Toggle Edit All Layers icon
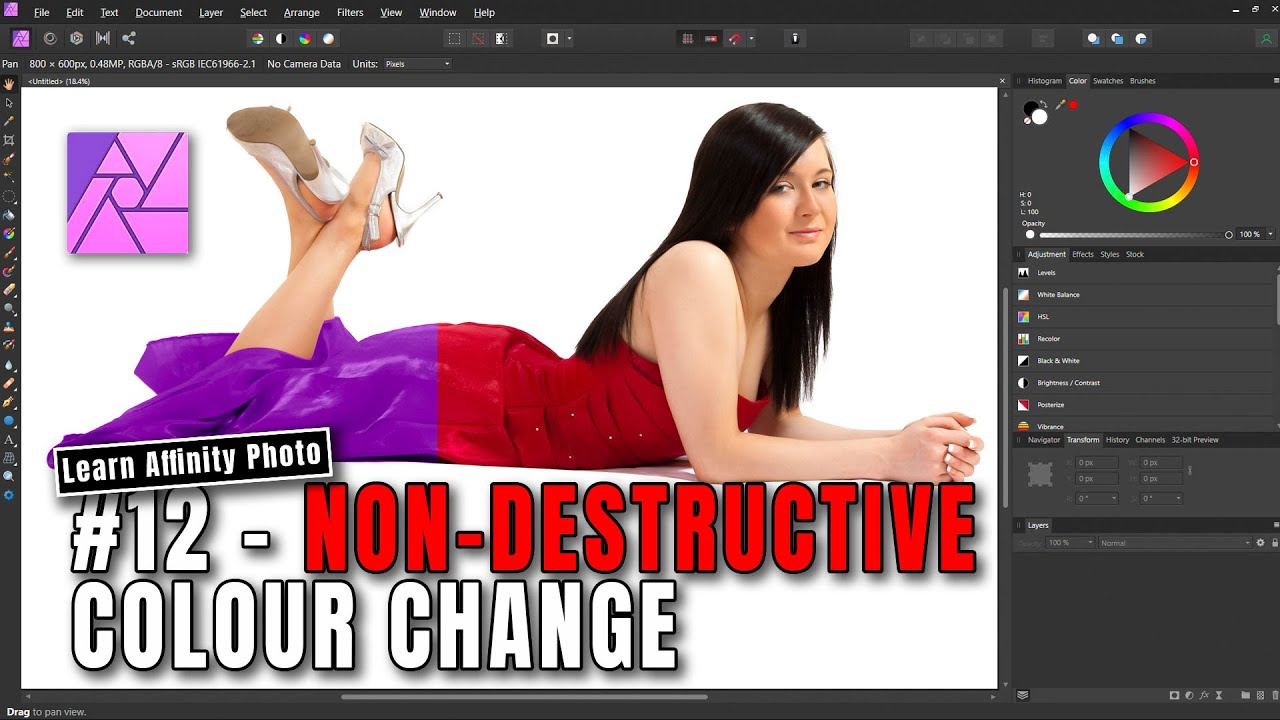Screen dimensions: 1280x720 pos(1022,695)
